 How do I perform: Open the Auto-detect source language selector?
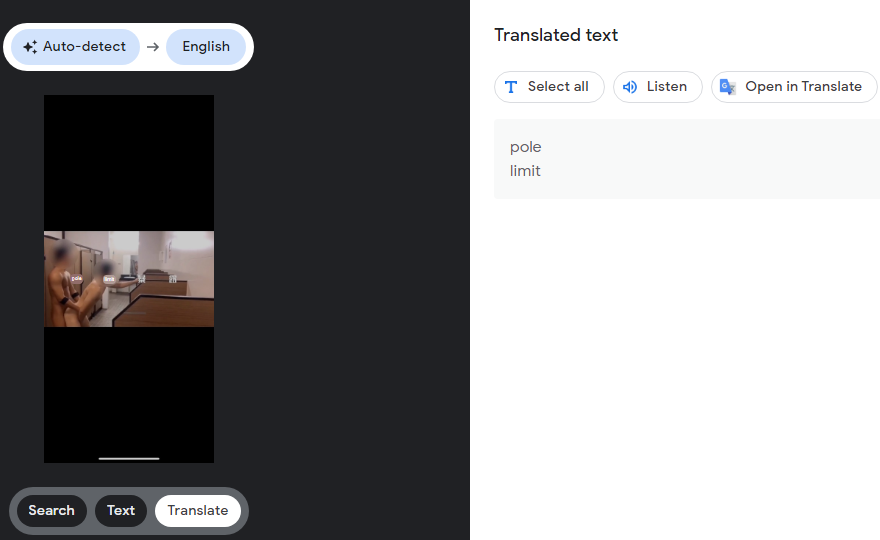76,47
